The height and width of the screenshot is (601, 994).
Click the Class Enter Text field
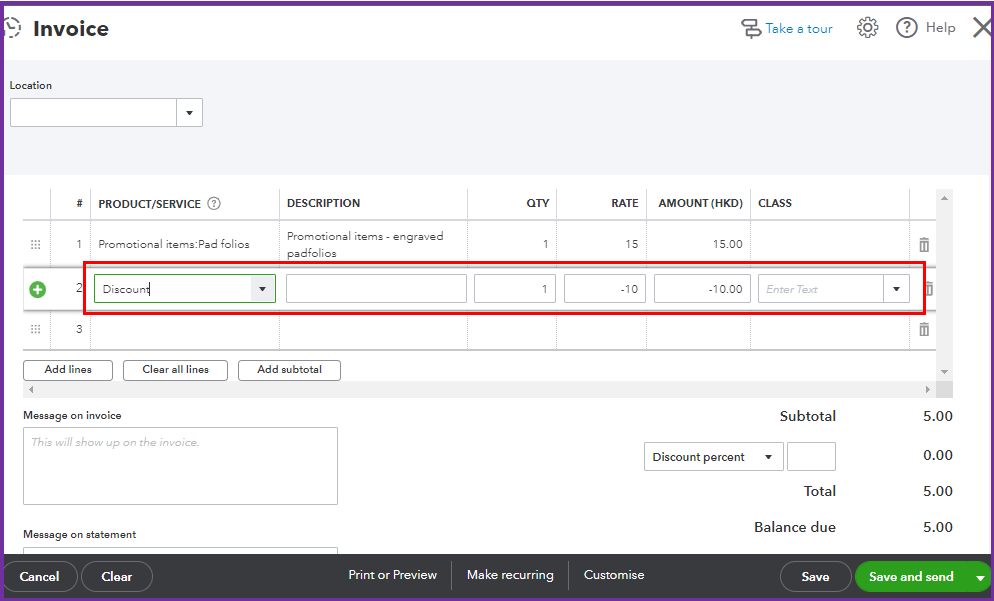coord(821,288)
